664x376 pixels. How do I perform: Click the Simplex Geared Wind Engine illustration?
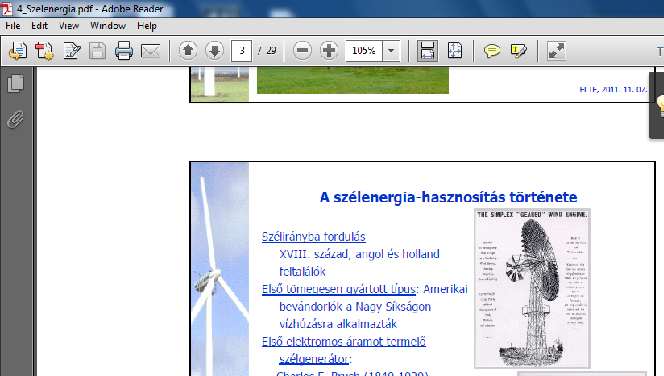(532, 288)
